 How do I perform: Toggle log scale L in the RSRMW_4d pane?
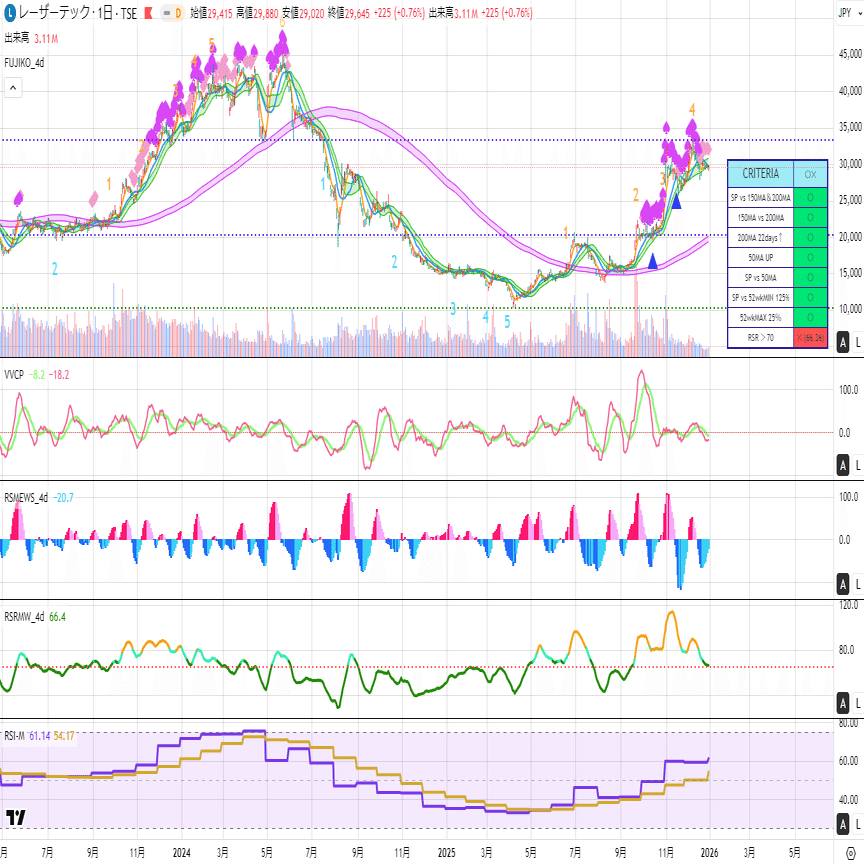click(x=857, y=703)
